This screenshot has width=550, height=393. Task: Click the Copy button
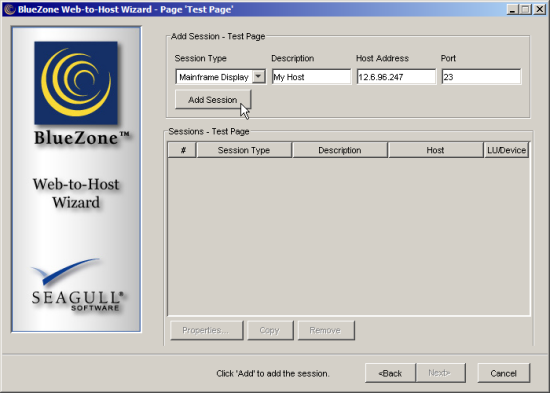click(270, 330)
